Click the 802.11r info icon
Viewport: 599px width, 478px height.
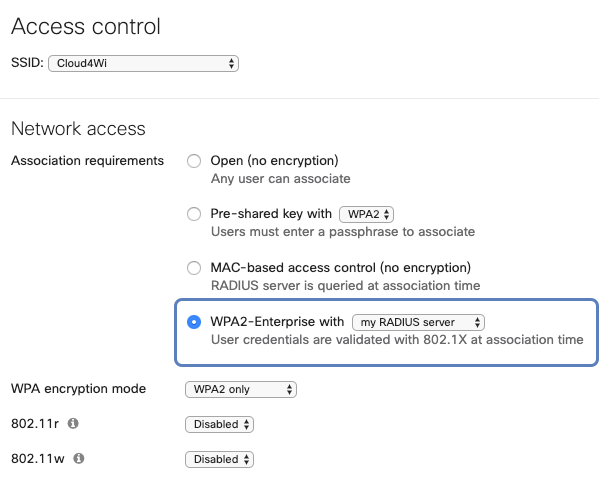tap(73, 423)
